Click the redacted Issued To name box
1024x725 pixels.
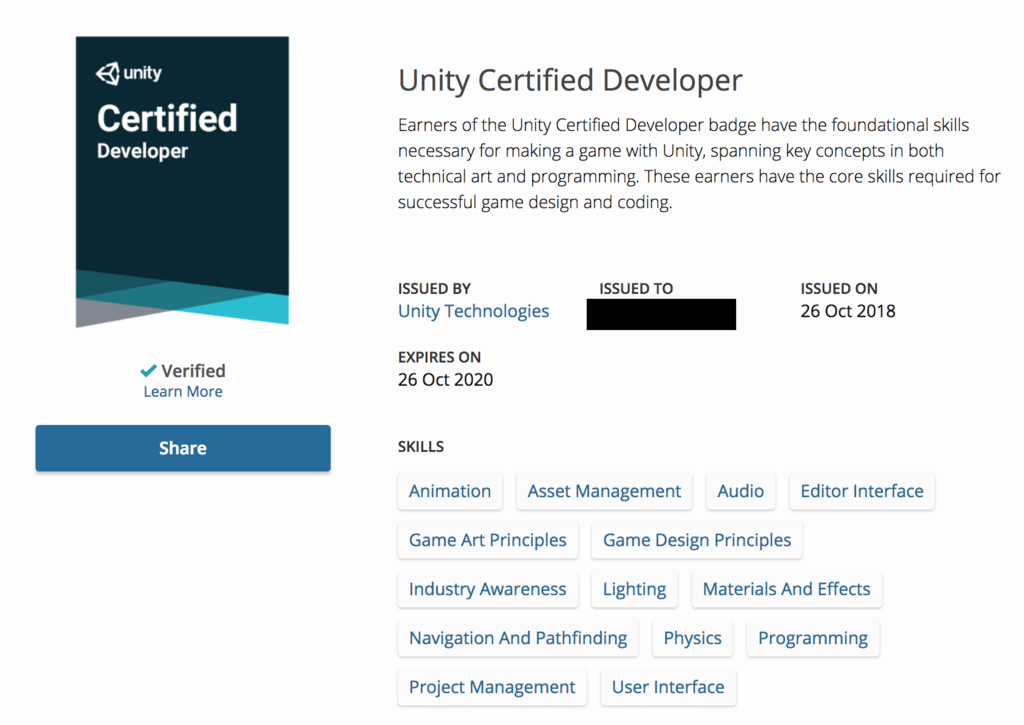(x=661, y=314)
